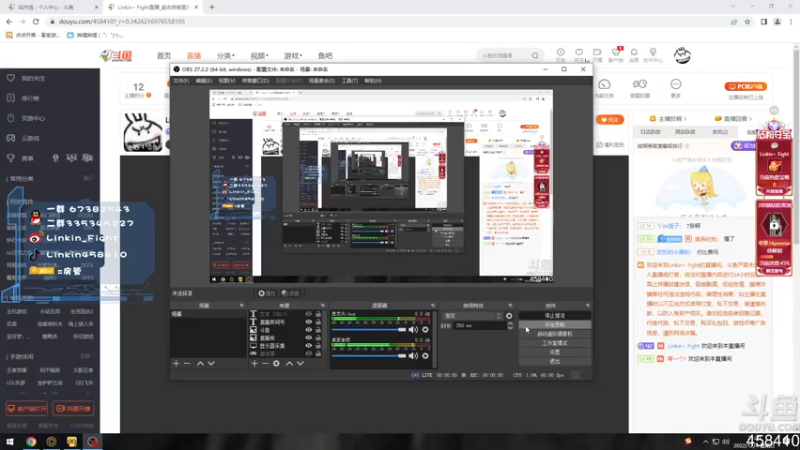
Task: Move the selected source up
Action: (x=289, y=363)
